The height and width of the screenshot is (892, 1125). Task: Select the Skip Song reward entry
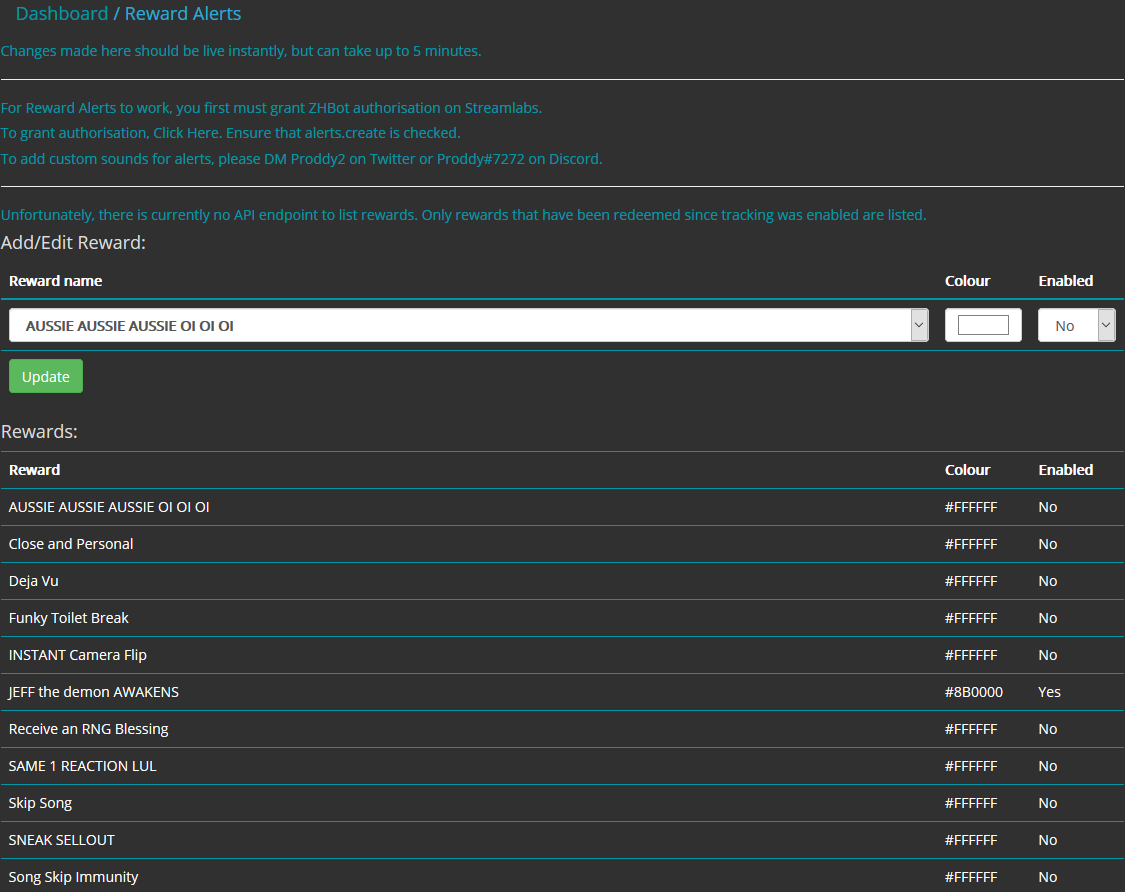click(x=40, y=803)
